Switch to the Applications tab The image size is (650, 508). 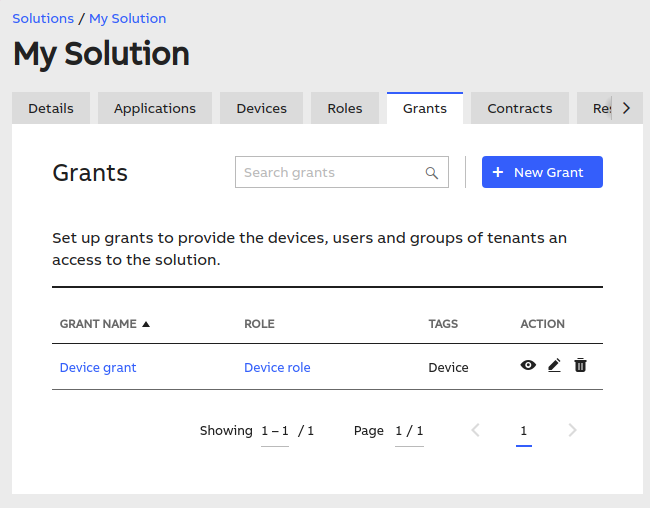click(155, 108)
